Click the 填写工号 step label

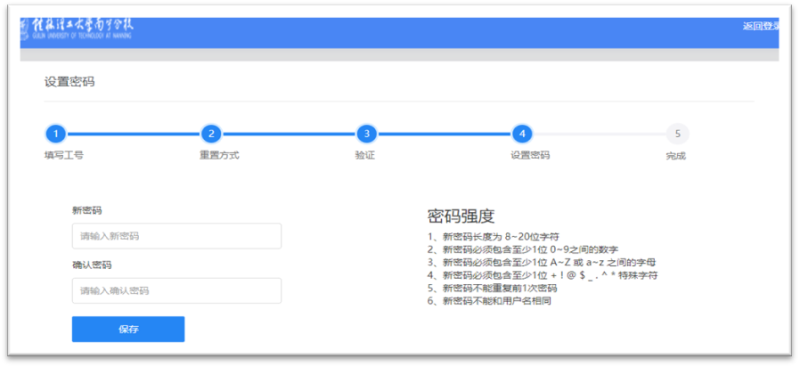pos(64,156)
